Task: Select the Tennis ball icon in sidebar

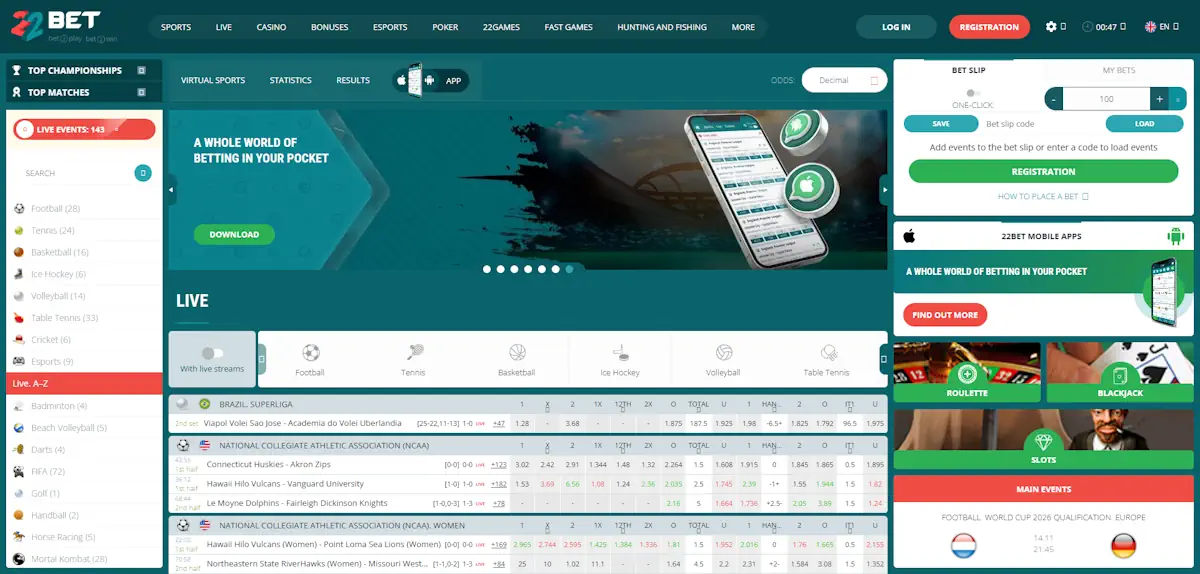Action: (x=19, y=230)
